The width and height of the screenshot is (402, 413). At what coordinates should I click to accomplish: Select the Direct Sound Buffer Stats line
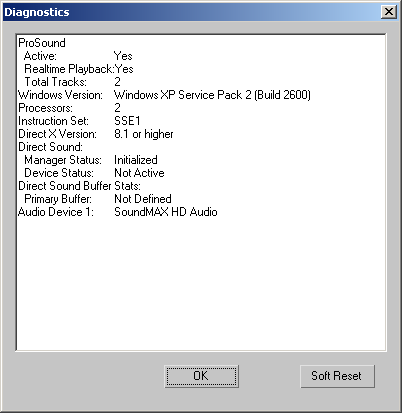pyautogui.click(x=79, y=186)
